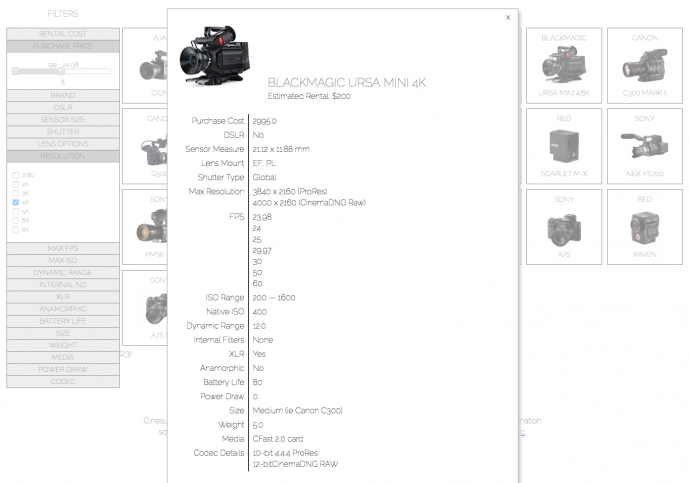The image size is (690, 483).
Task: Open the INTERNAL ND filter section
Action: [63, 285]
